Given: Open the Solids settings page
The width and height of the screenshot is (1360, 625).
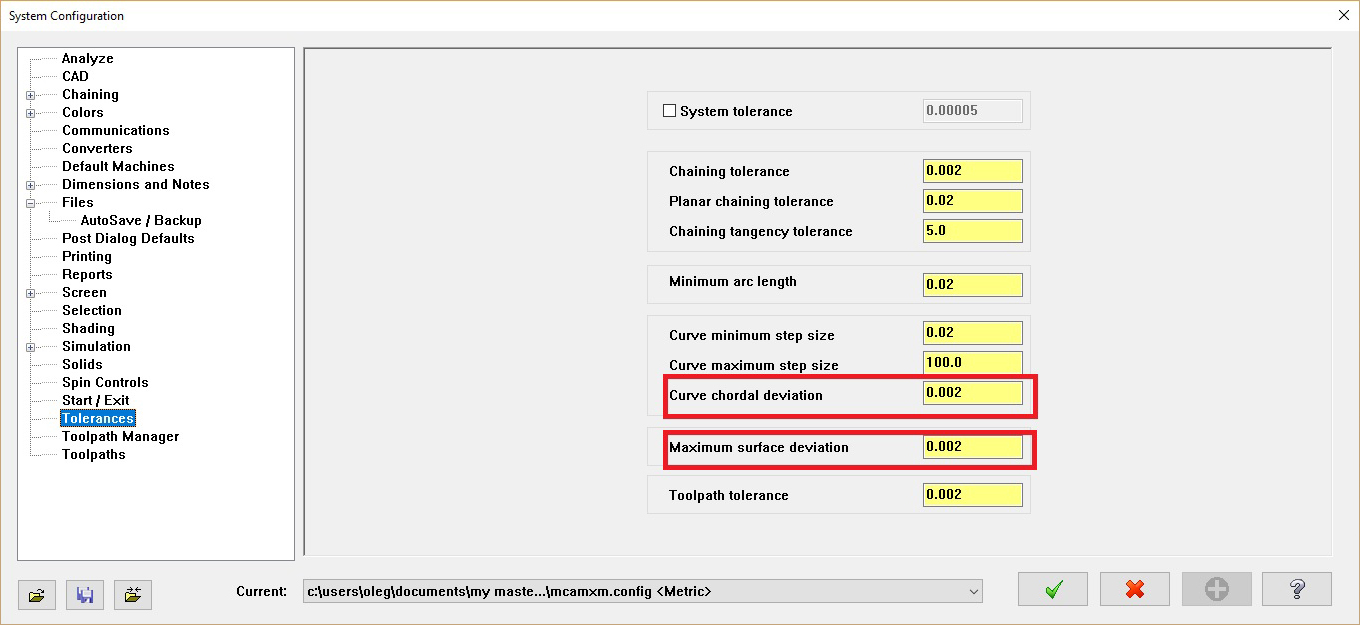Looking at the screenshot, I should click(x=82, y=365).
